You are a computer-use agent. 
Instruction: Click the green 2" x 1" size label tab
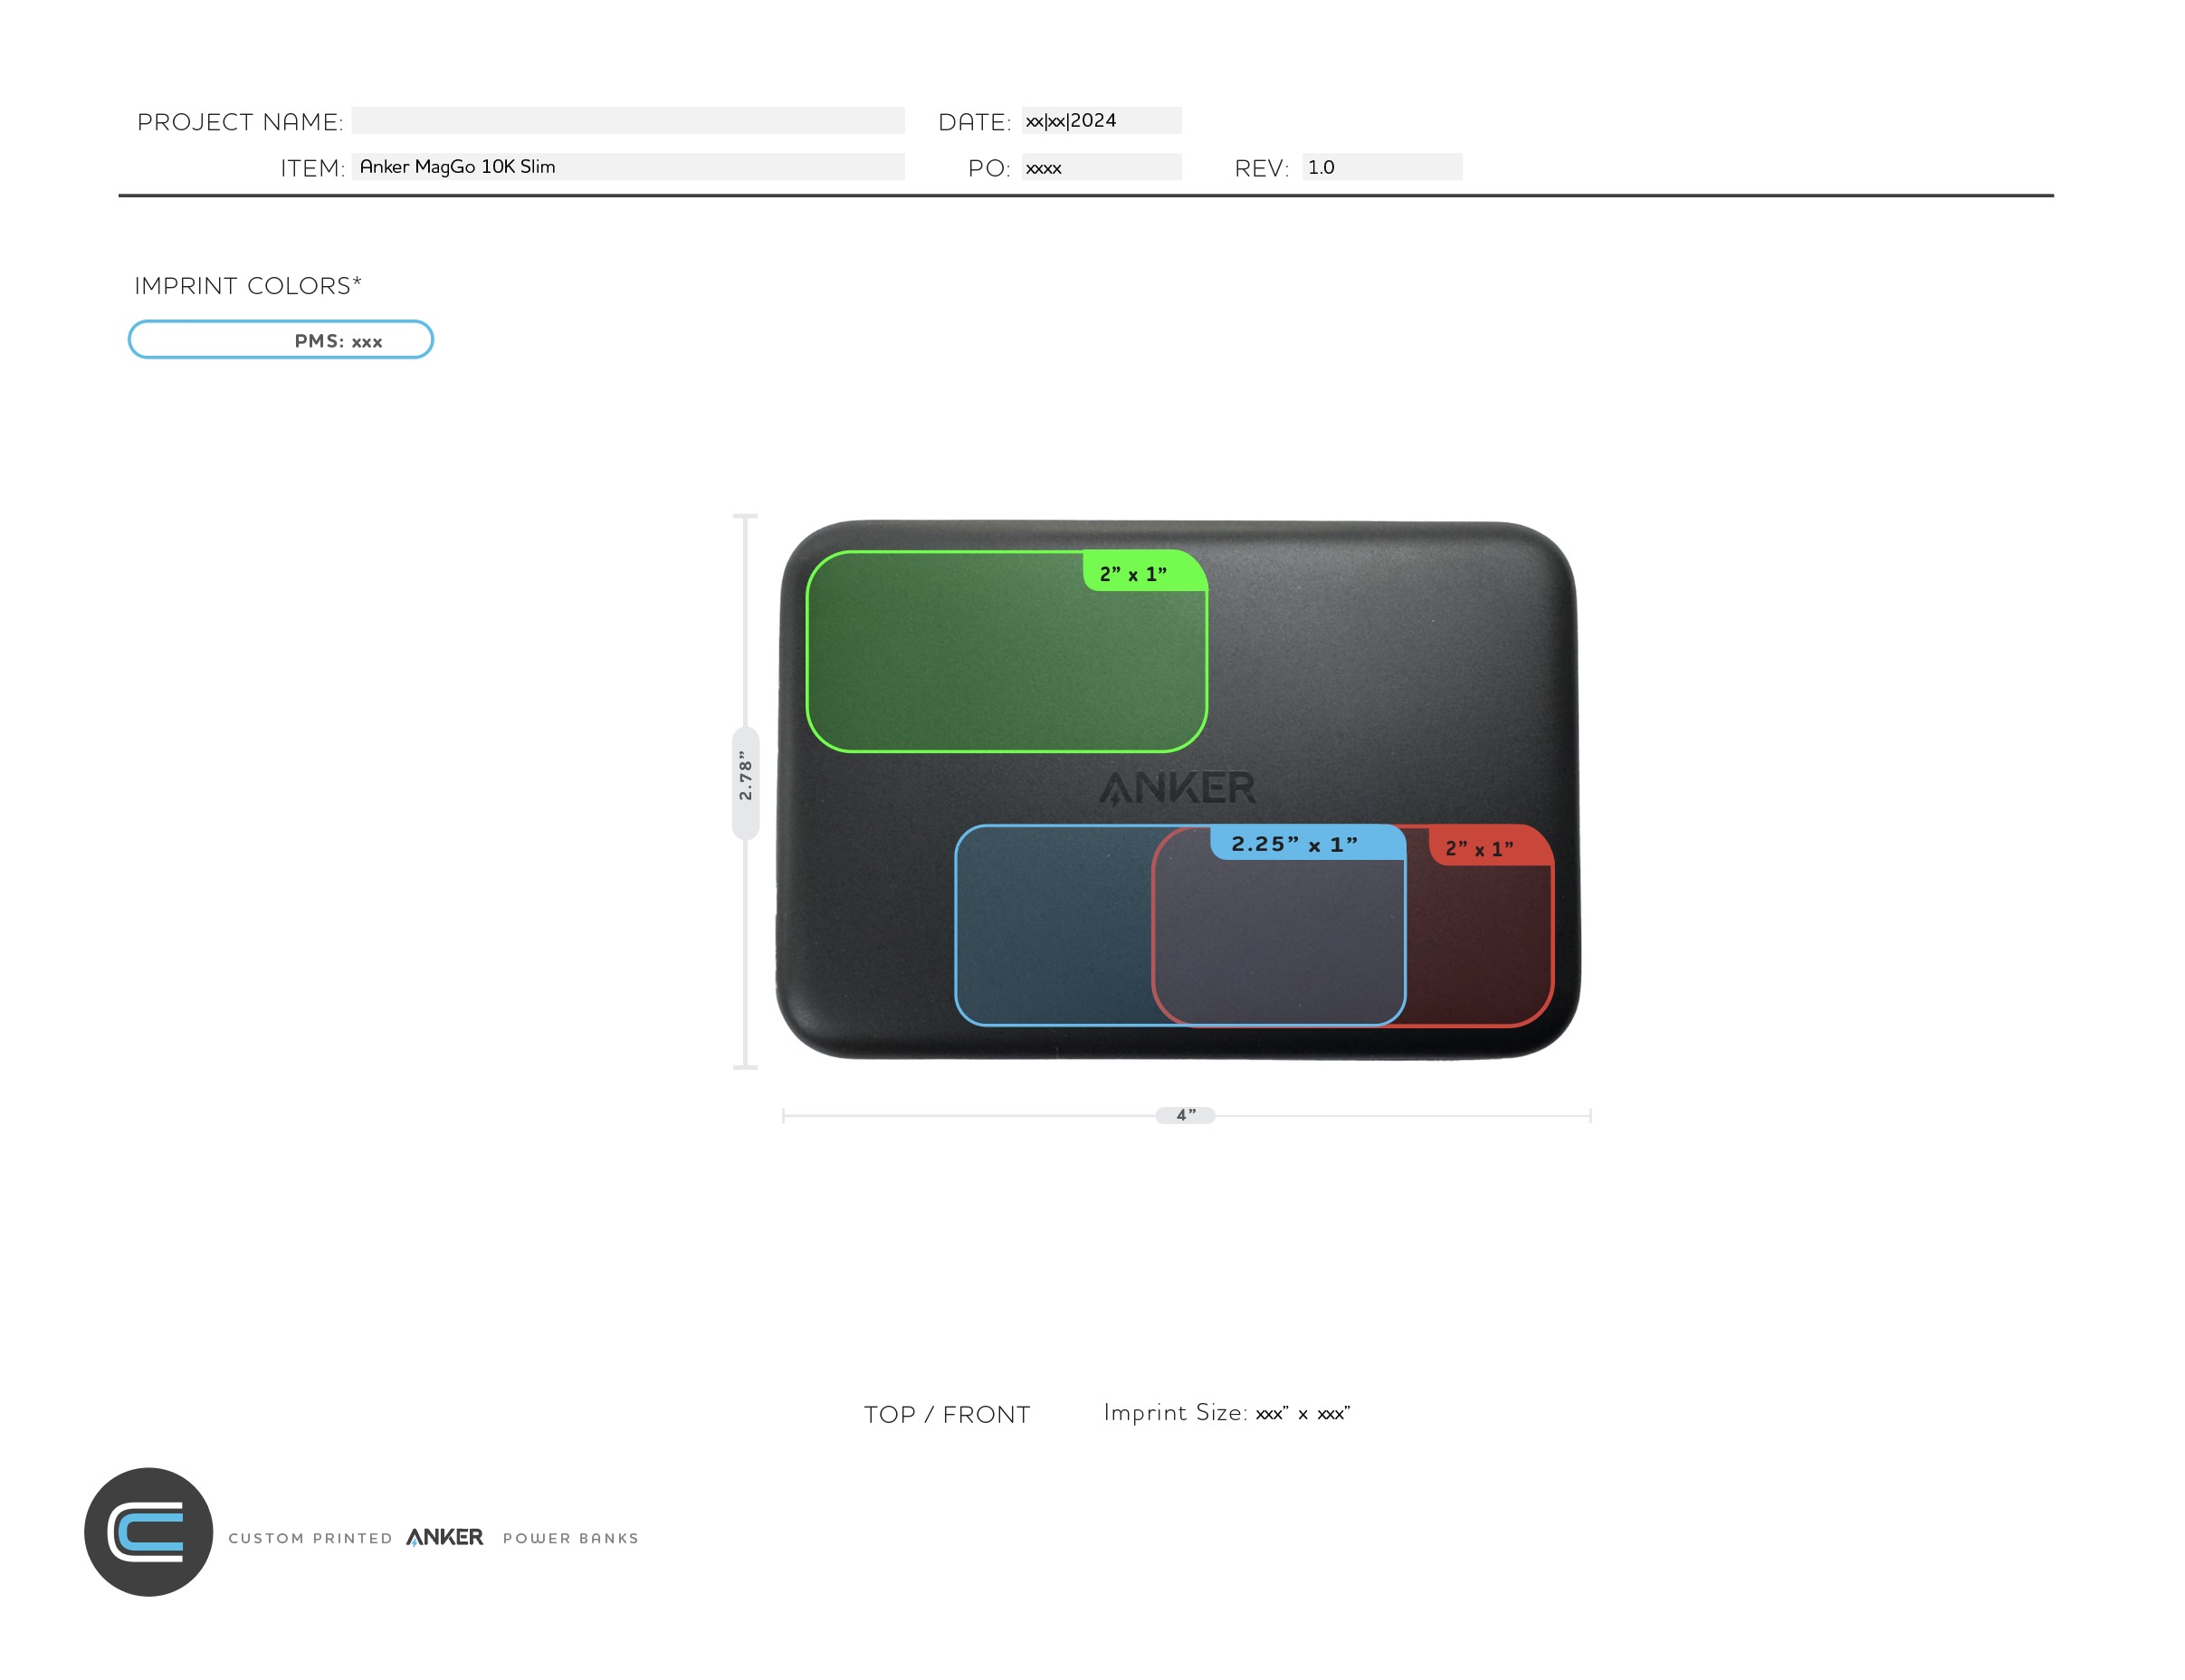(1133, 573)
